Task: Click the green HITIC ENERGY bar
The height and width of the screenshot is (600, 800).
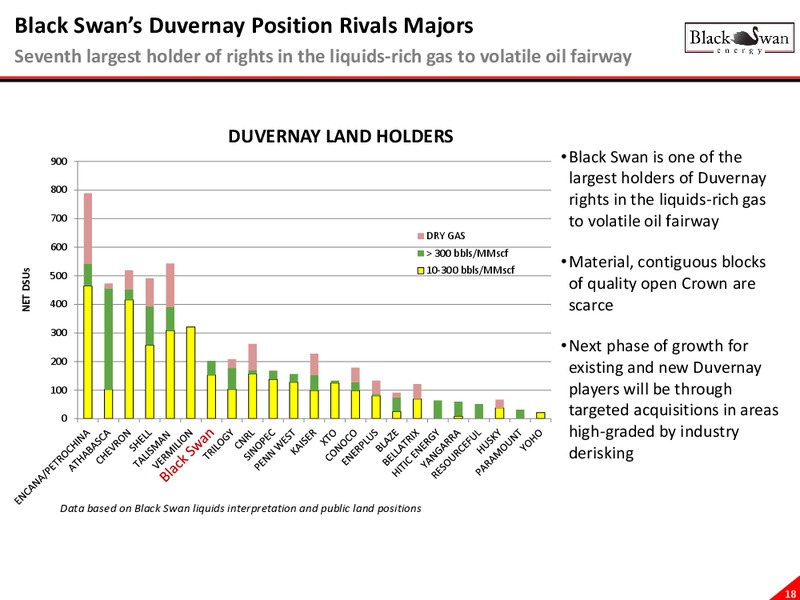Action: click(x=438, y=410)
